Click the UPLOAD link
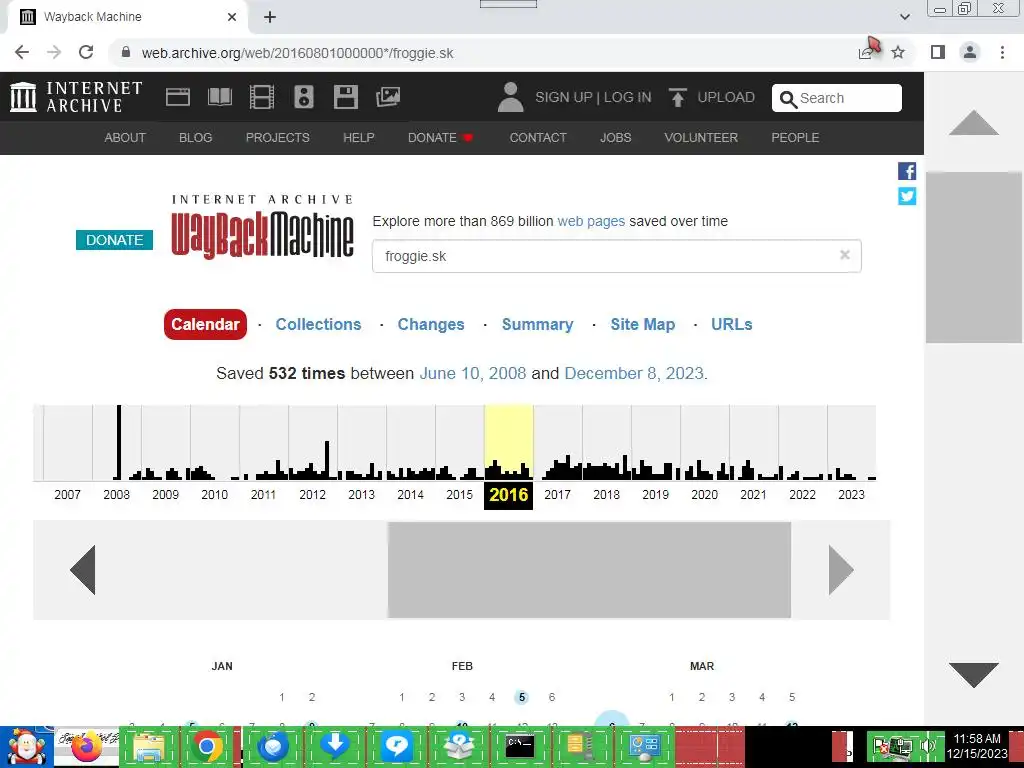 pyautogui.click(x=726, y=97)
